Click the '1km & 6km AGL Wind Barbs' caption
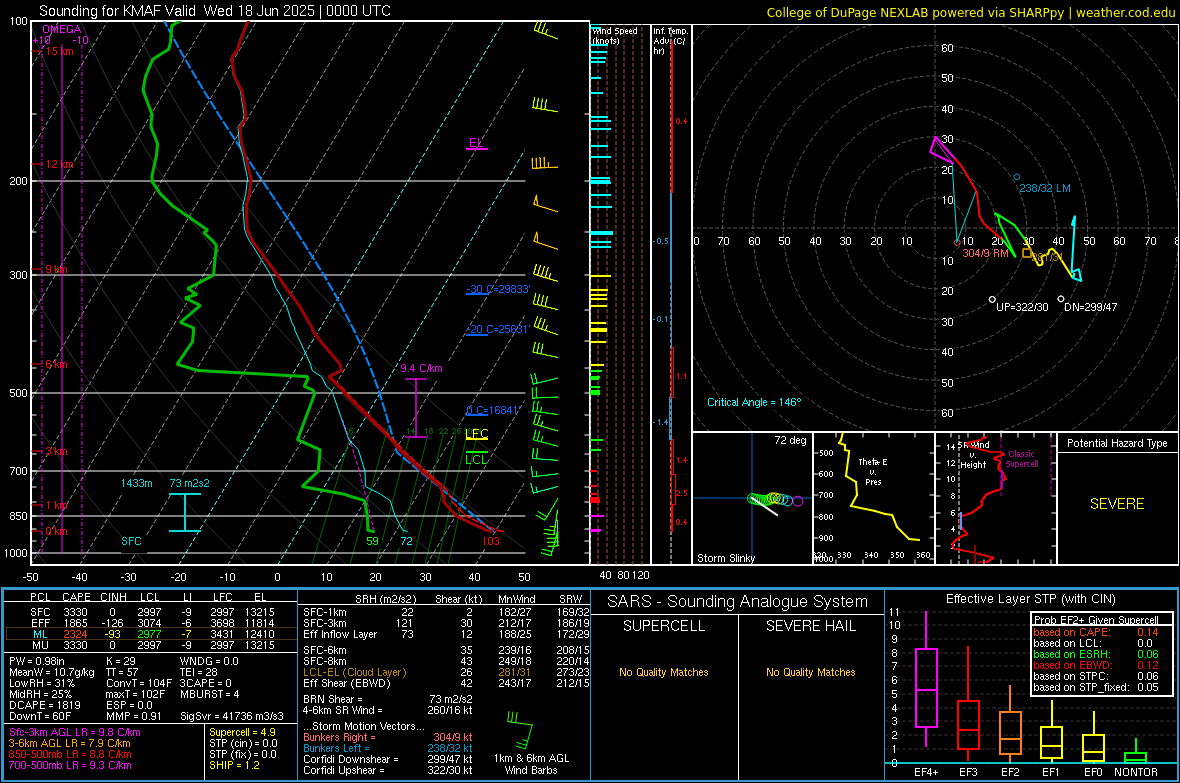This screenshot has height=783, width=1180. pos(531,764)
